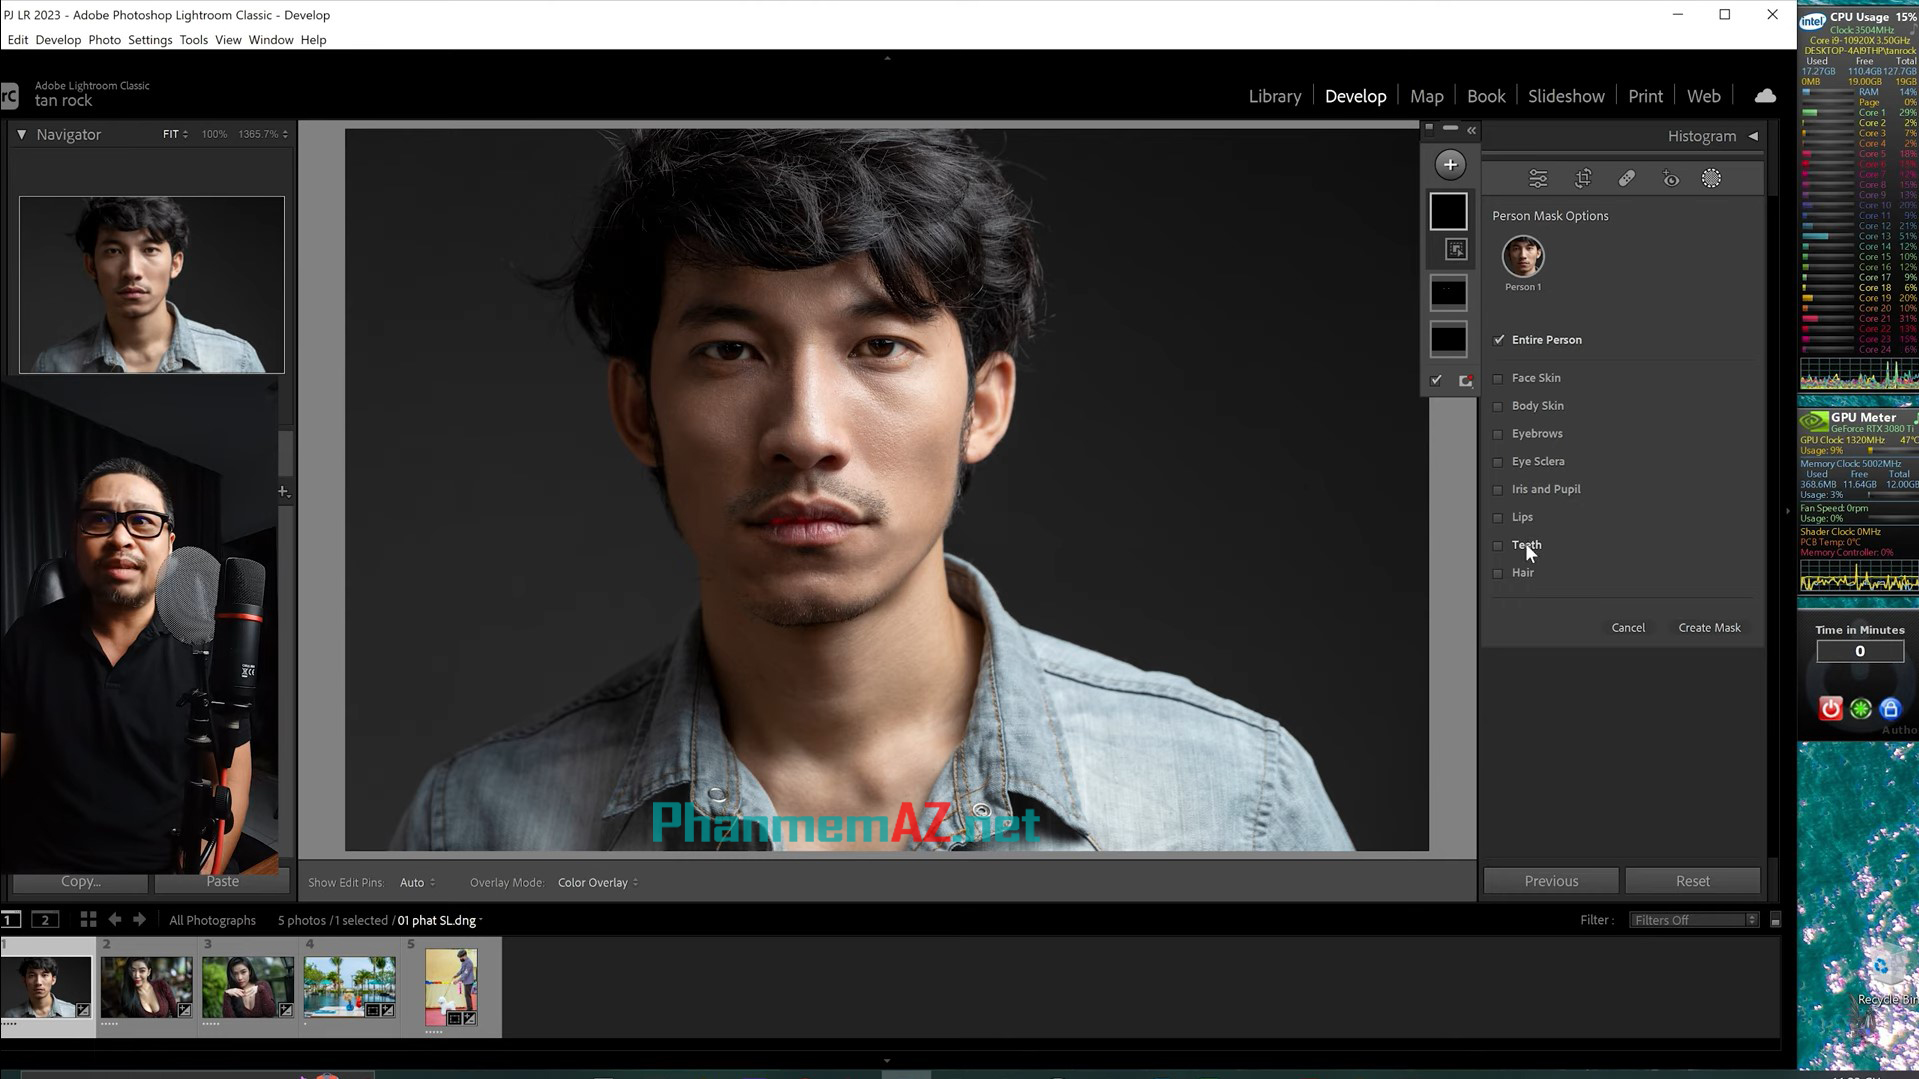The height and width of the screenshot is (1079, 1919).
Task: Click the Person 1 face thumbnail
Action: point(1523,255)
